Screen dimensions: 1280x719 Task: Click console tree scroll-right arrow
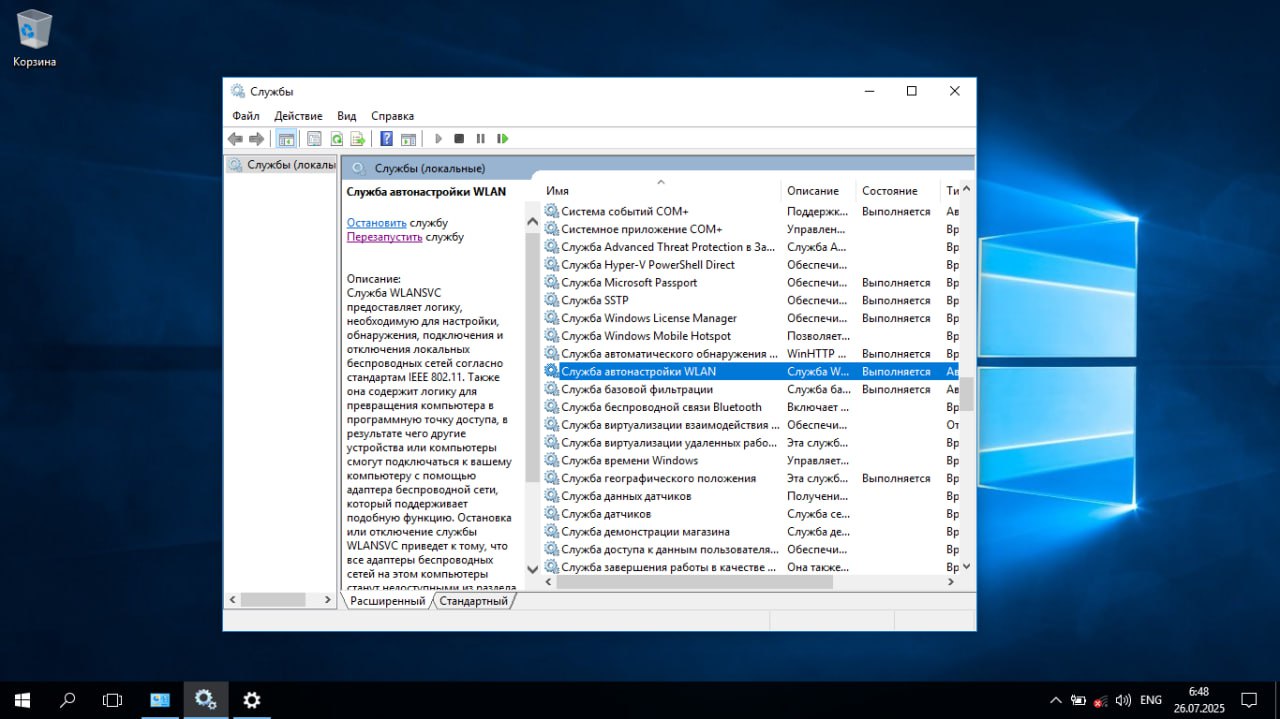(x=328, y=600)
